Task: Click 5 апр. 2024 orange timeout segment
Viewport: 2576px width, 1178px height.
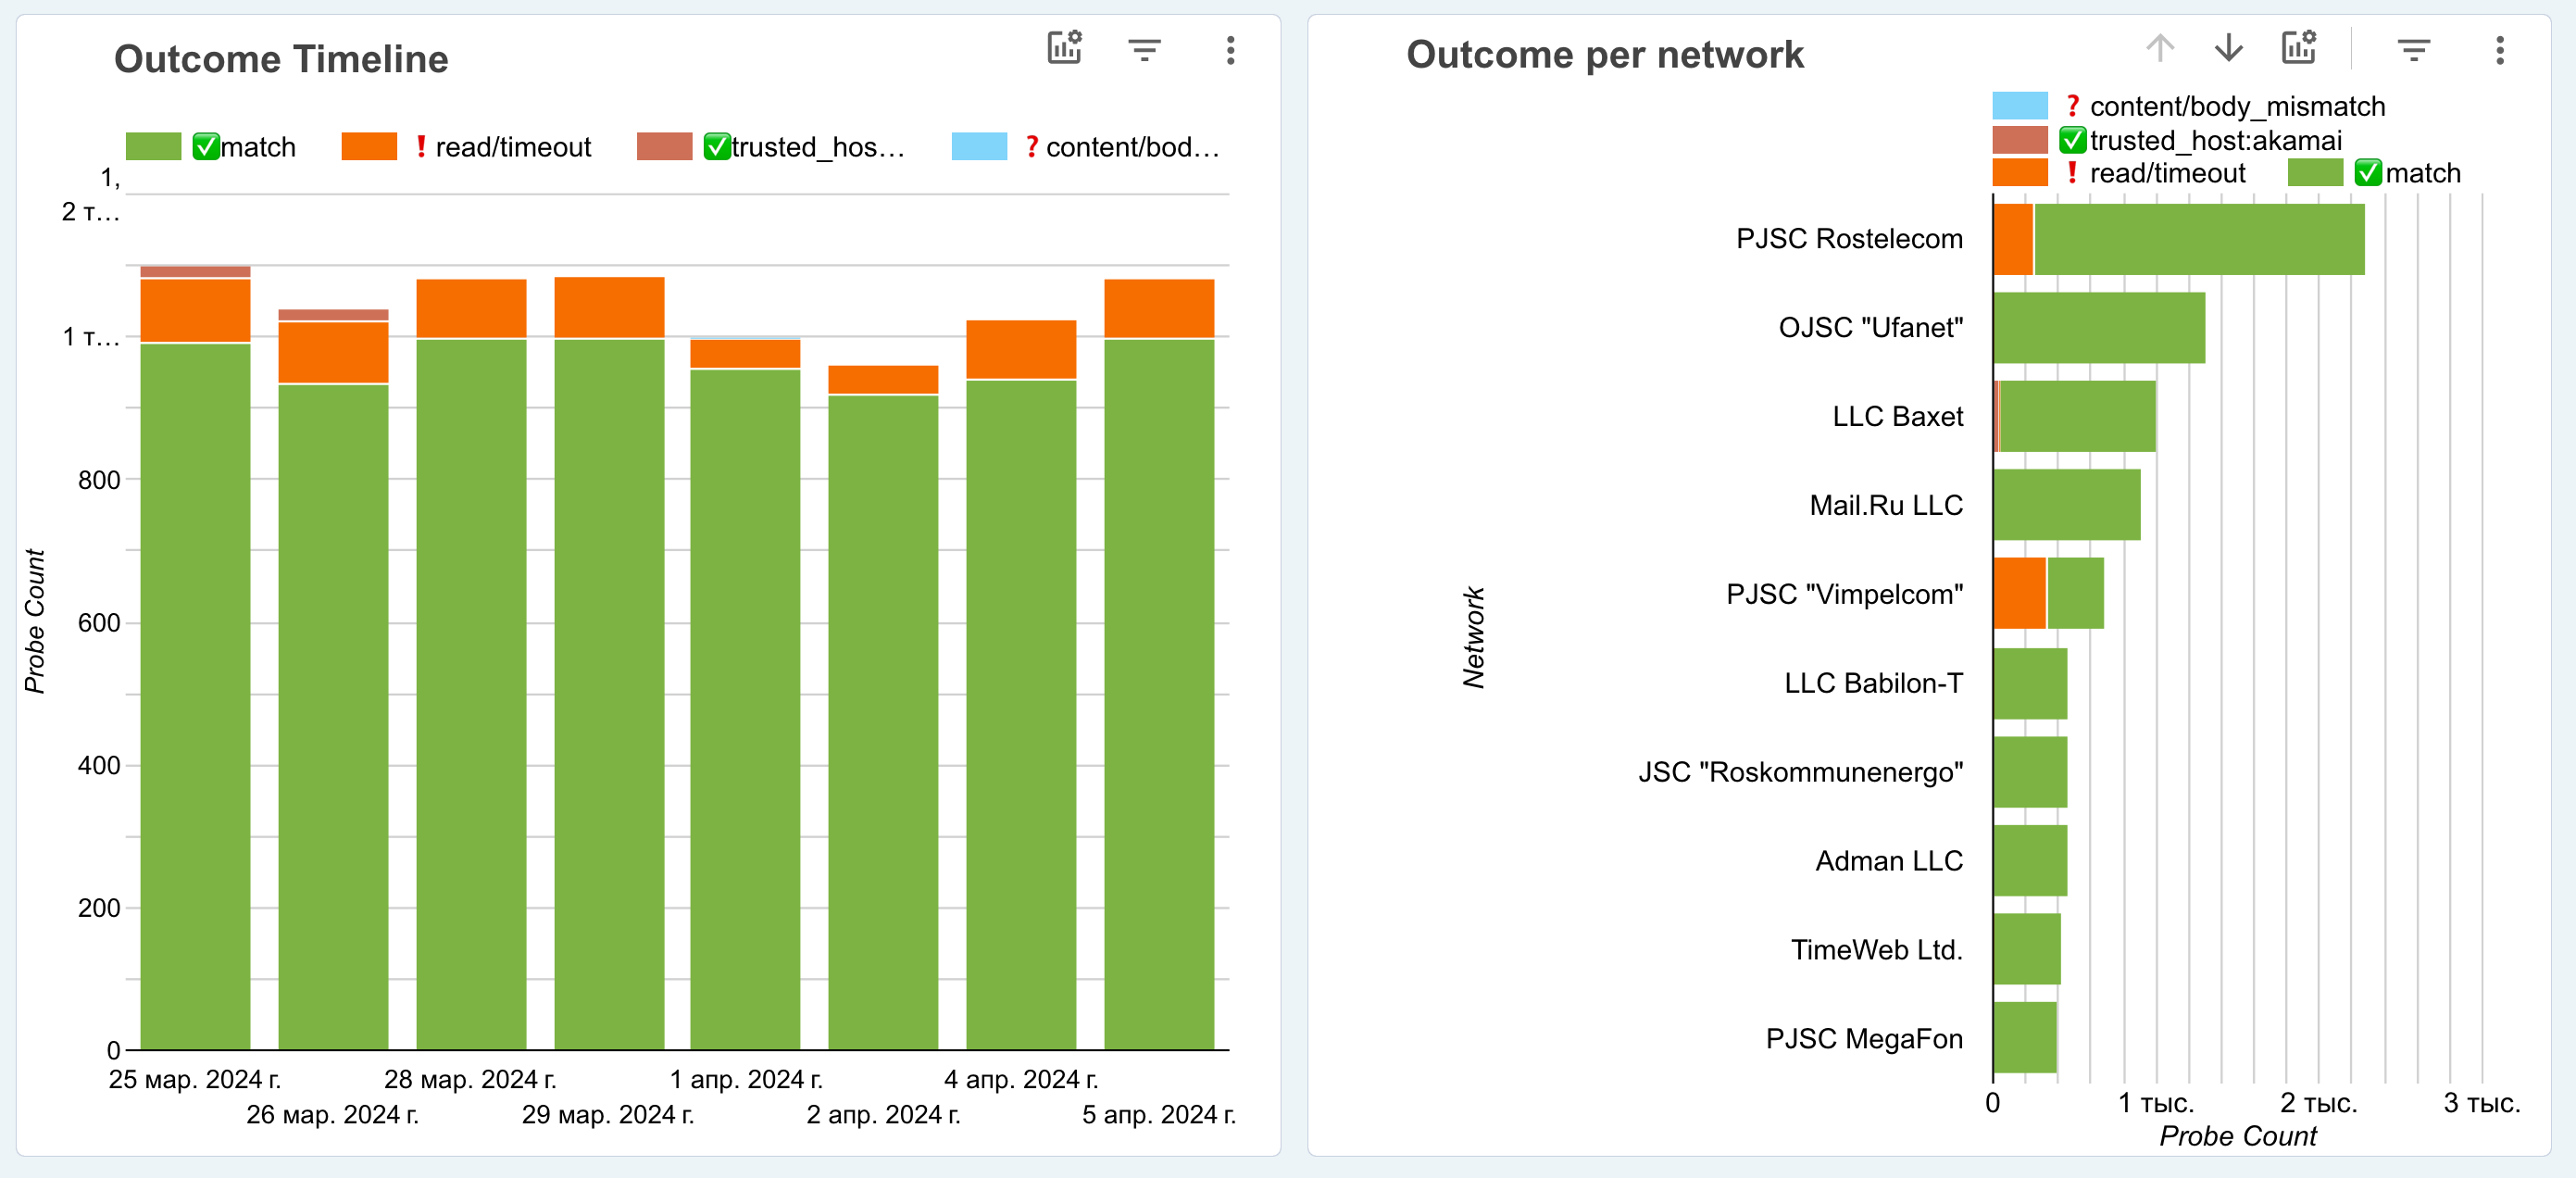Action: click(1159, 308)
